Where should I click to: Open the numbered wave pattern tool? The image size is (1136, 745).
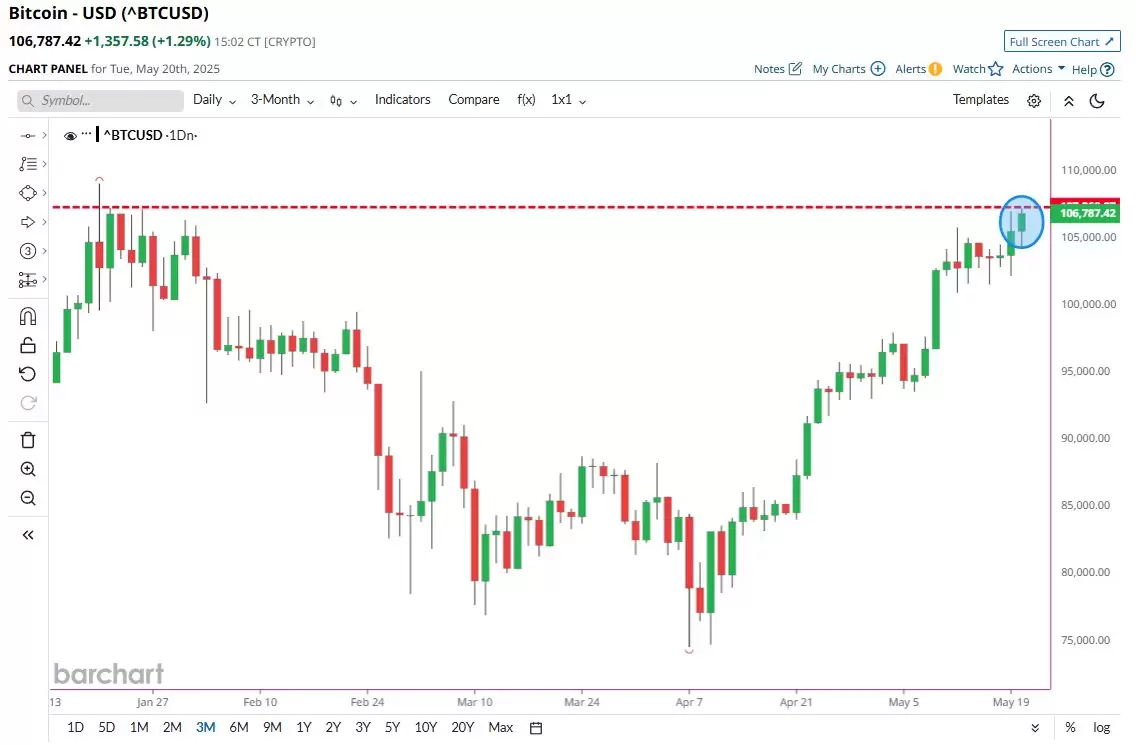(28, 251)
